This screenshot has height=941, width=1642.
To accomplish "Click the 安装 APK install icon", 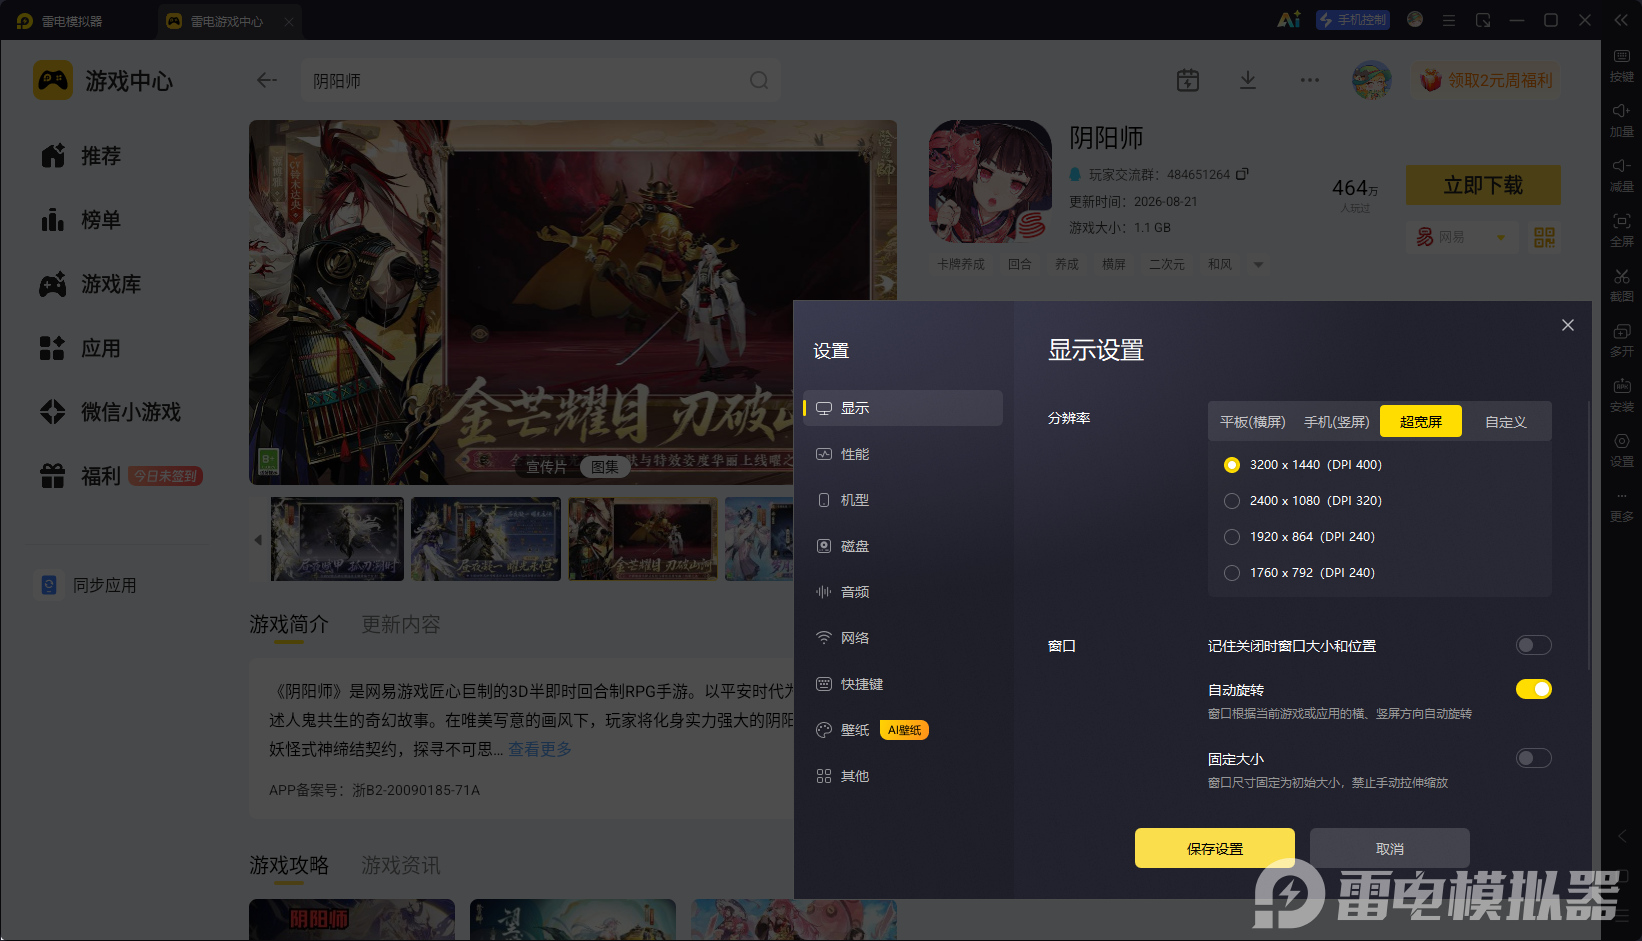I will (1622, 396).
